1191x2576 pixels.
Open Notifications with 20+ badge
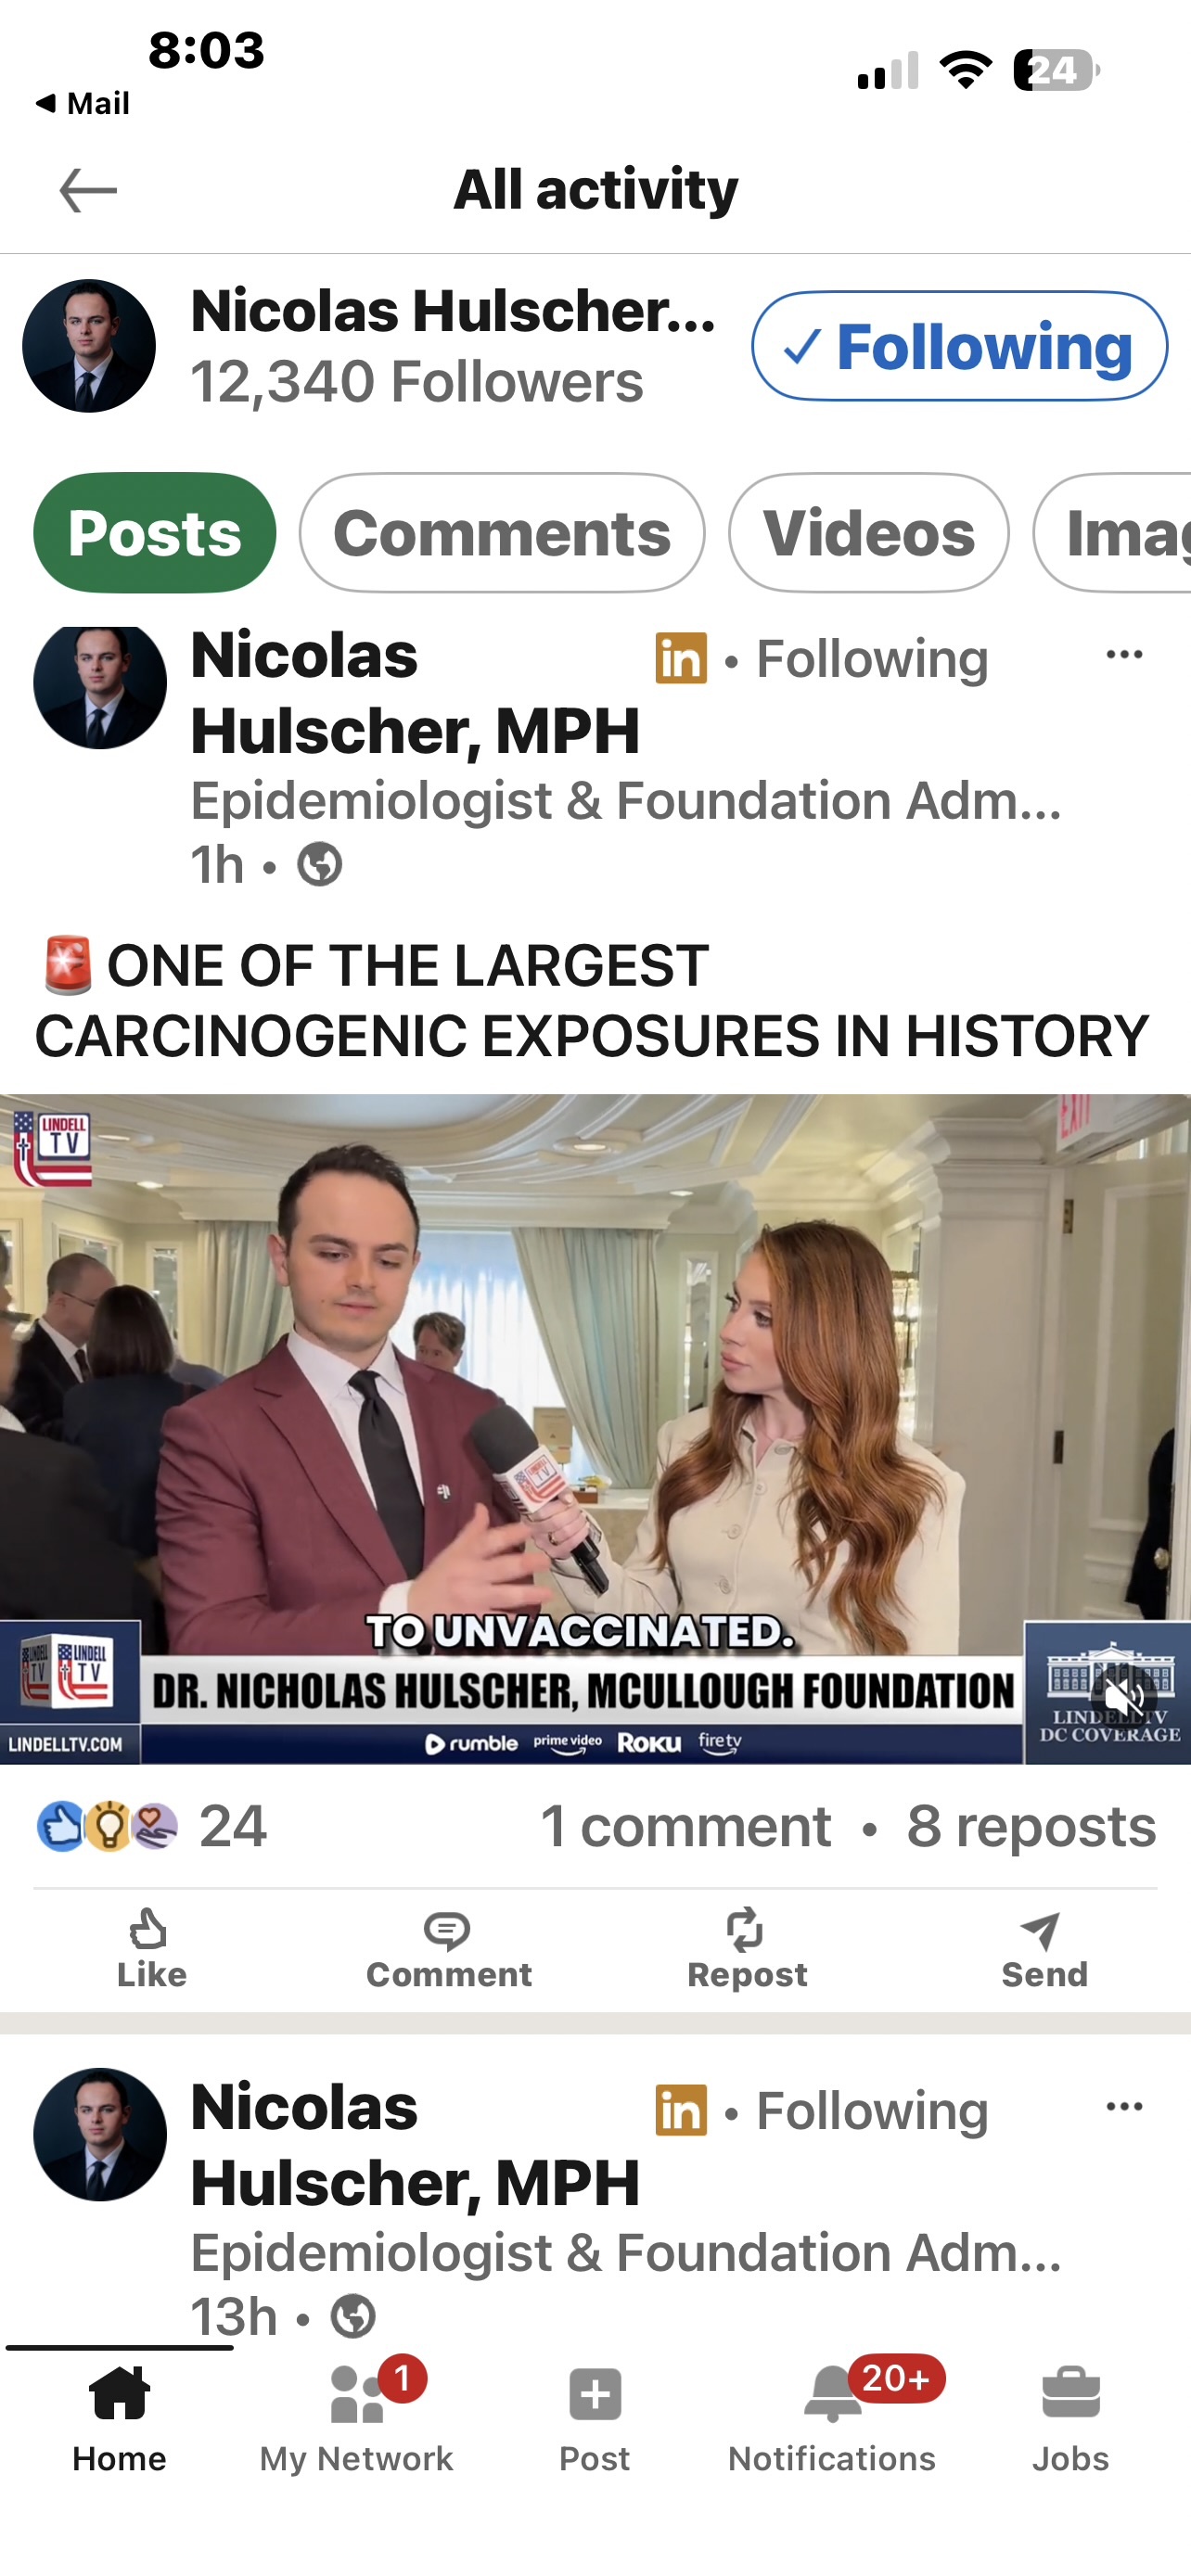coord(832,2418)
